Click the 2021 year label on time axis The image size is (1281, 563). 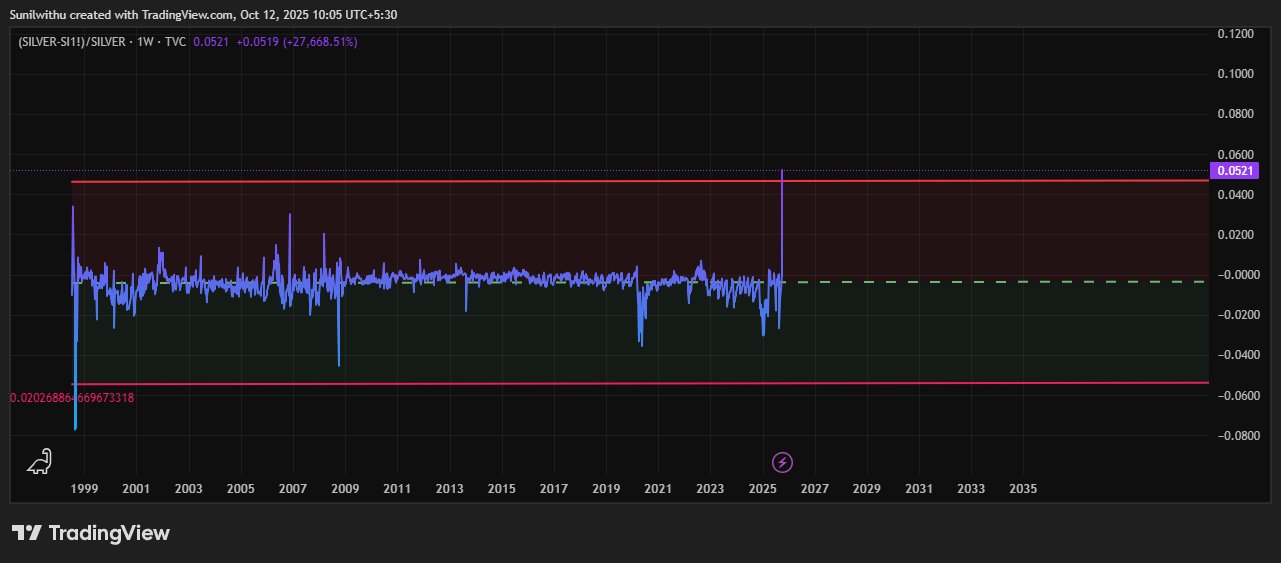tap(658, 489)
